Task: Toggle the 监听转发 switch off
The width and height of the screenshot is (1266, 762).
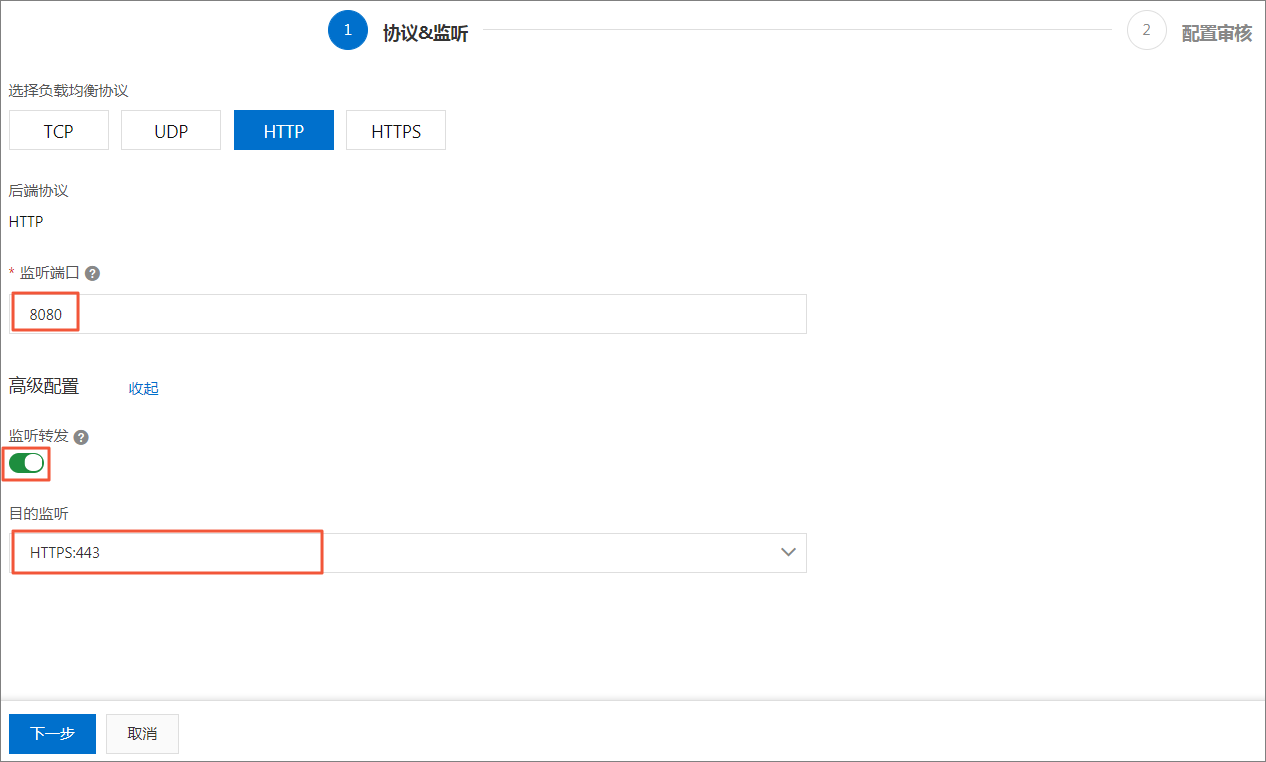Action: (27, 463)
